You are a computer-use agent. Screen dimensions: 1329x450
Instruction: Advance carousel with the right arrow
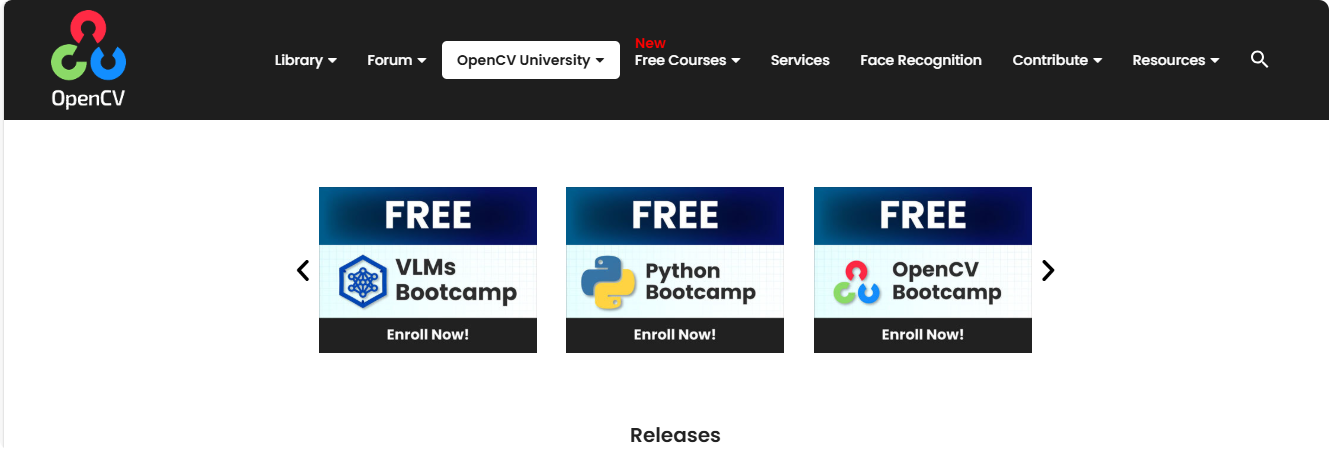[x=1048, y=270]
